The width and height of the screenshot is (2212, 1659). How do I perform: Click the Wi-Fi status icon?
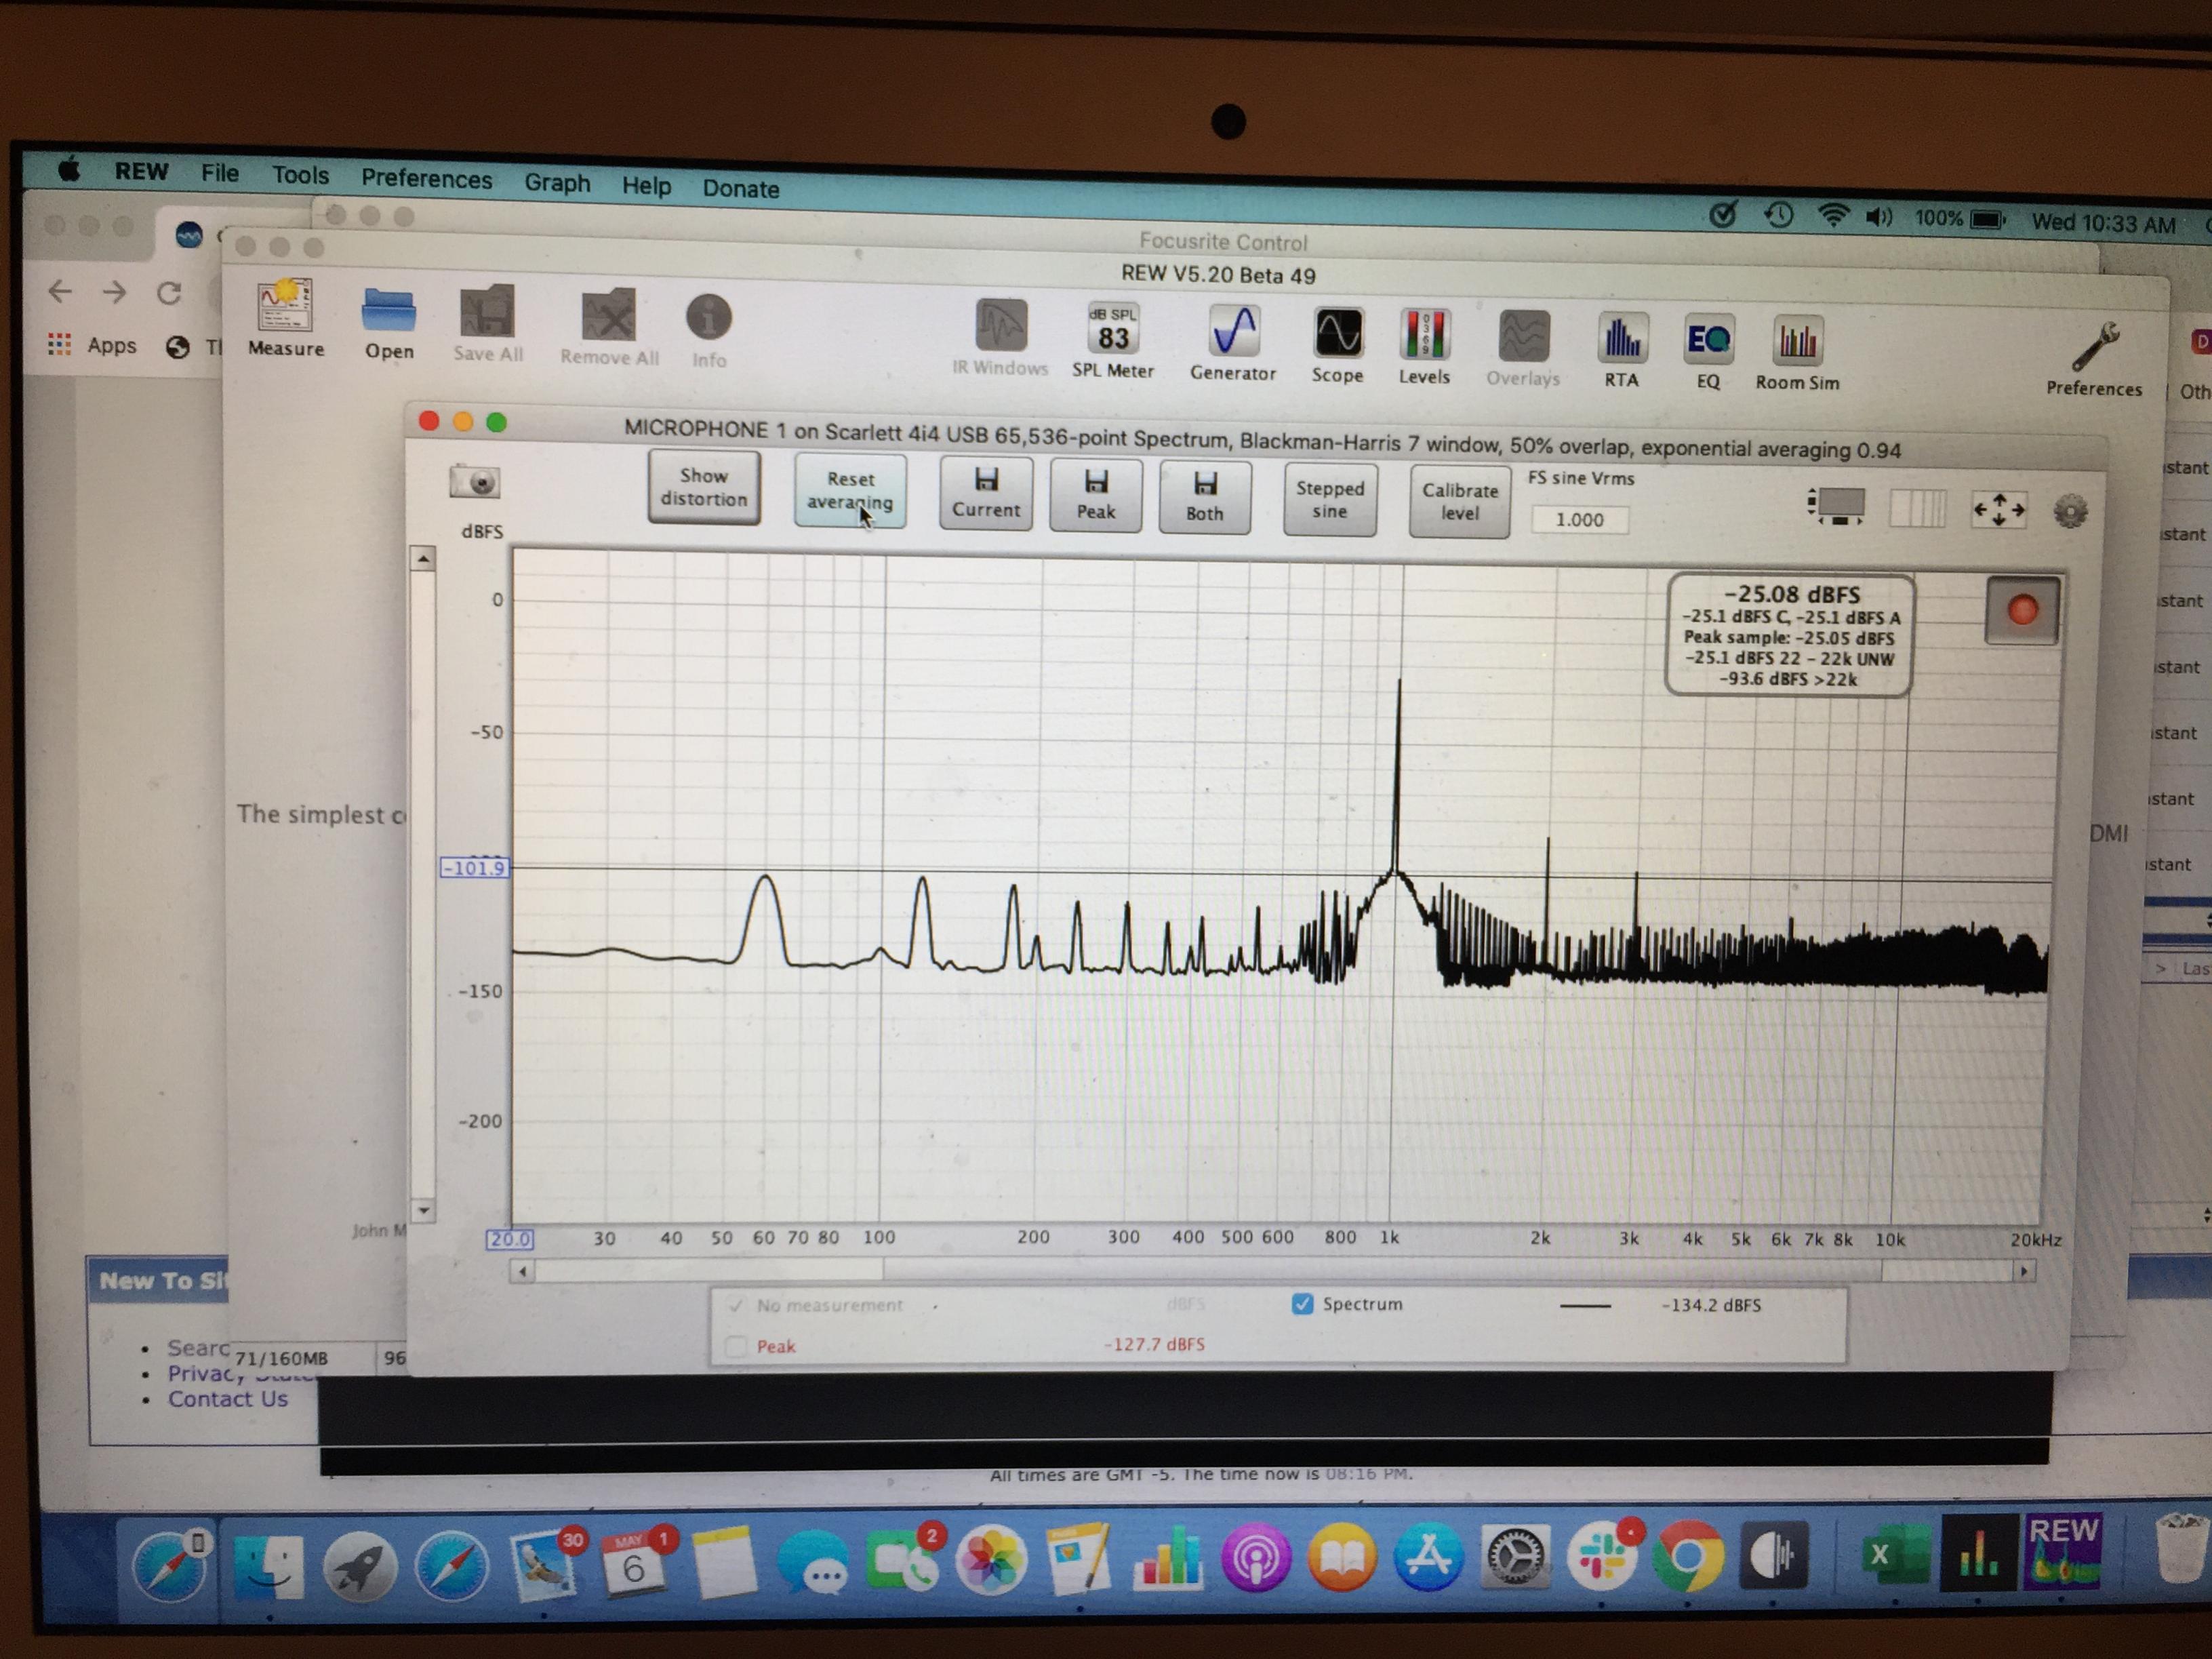tap(1833, 214)
